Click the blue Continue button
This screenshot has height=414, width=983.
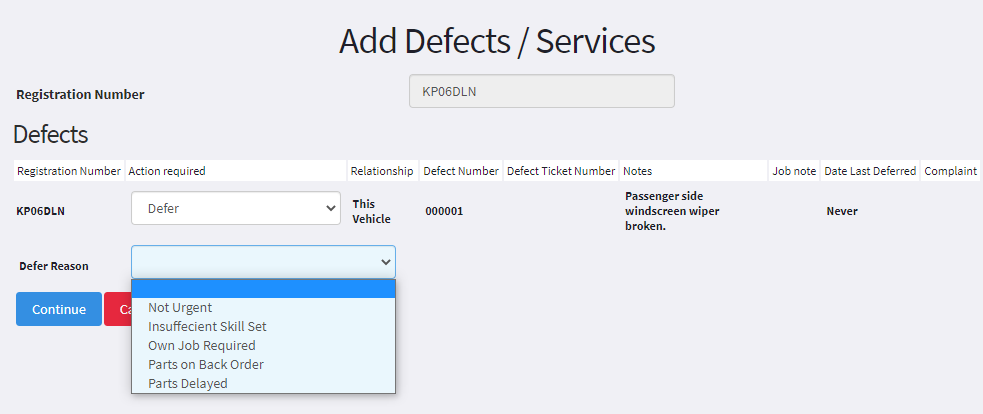59,309
